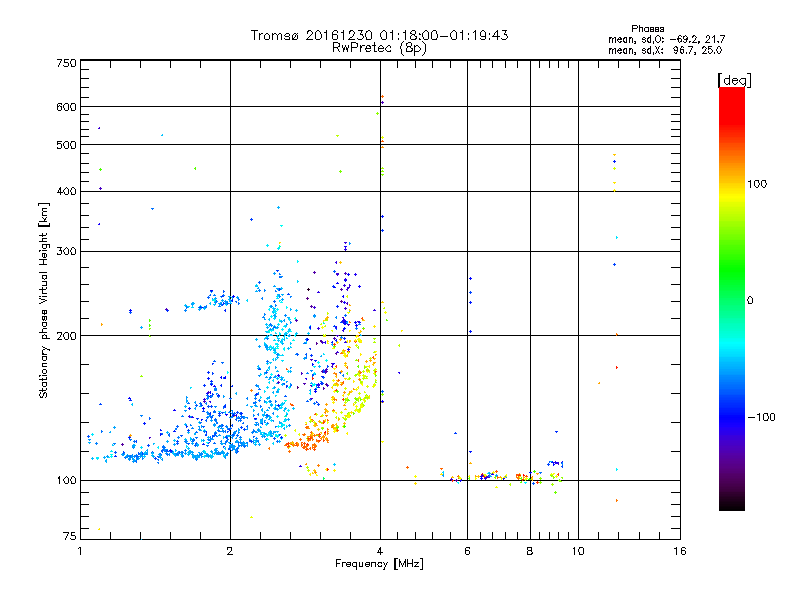This screenshot has width=800, height=600.
Task: Click the colorbar tick label '100'
Action: point(757,184)
